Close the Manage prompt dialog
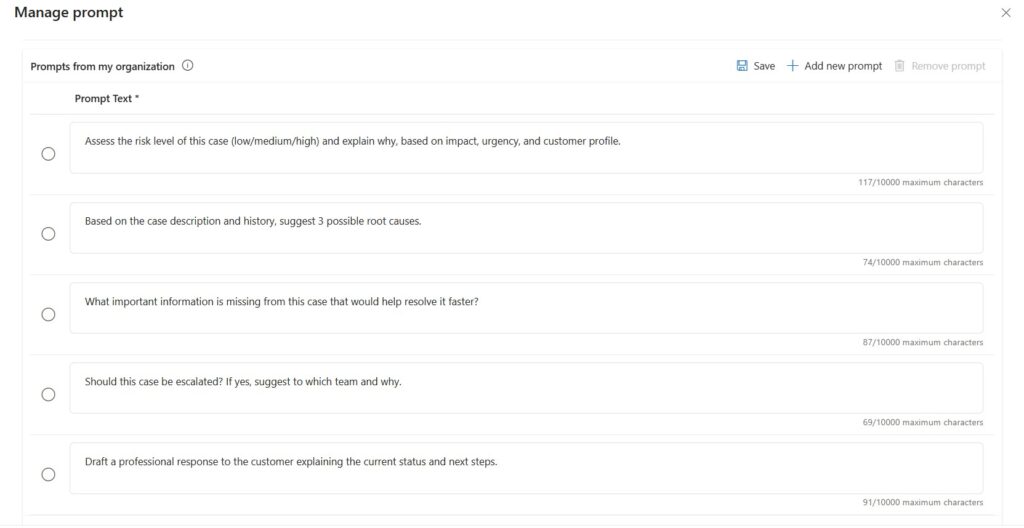The image size is (1024, 528). click(x=1006, y=13)
